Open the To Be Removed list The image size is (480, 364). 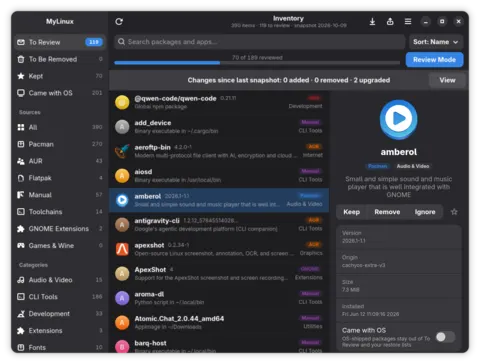click(x=60, y=59)
